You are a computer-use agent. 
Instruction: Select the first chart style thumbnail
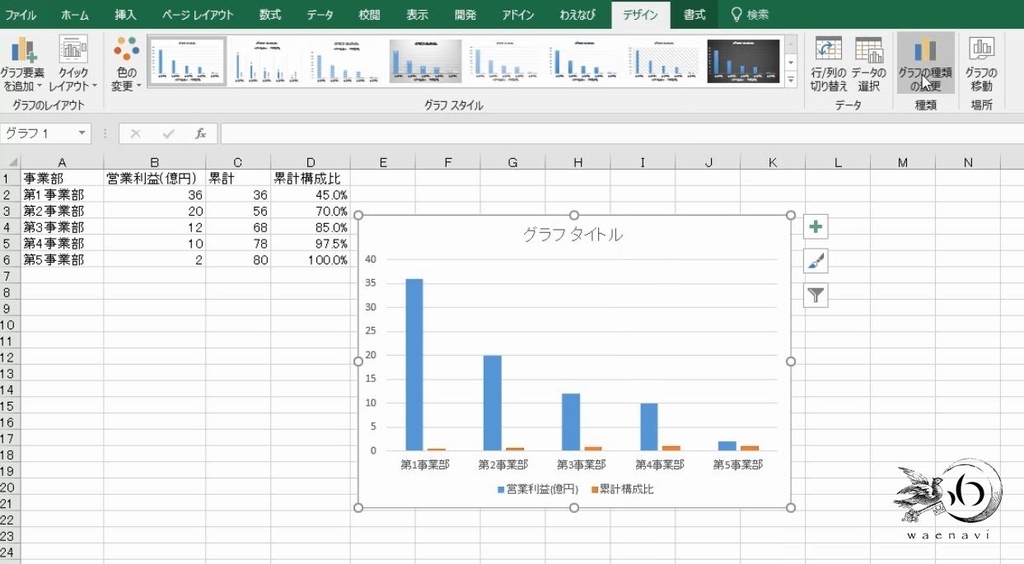(x=187, y=61)
